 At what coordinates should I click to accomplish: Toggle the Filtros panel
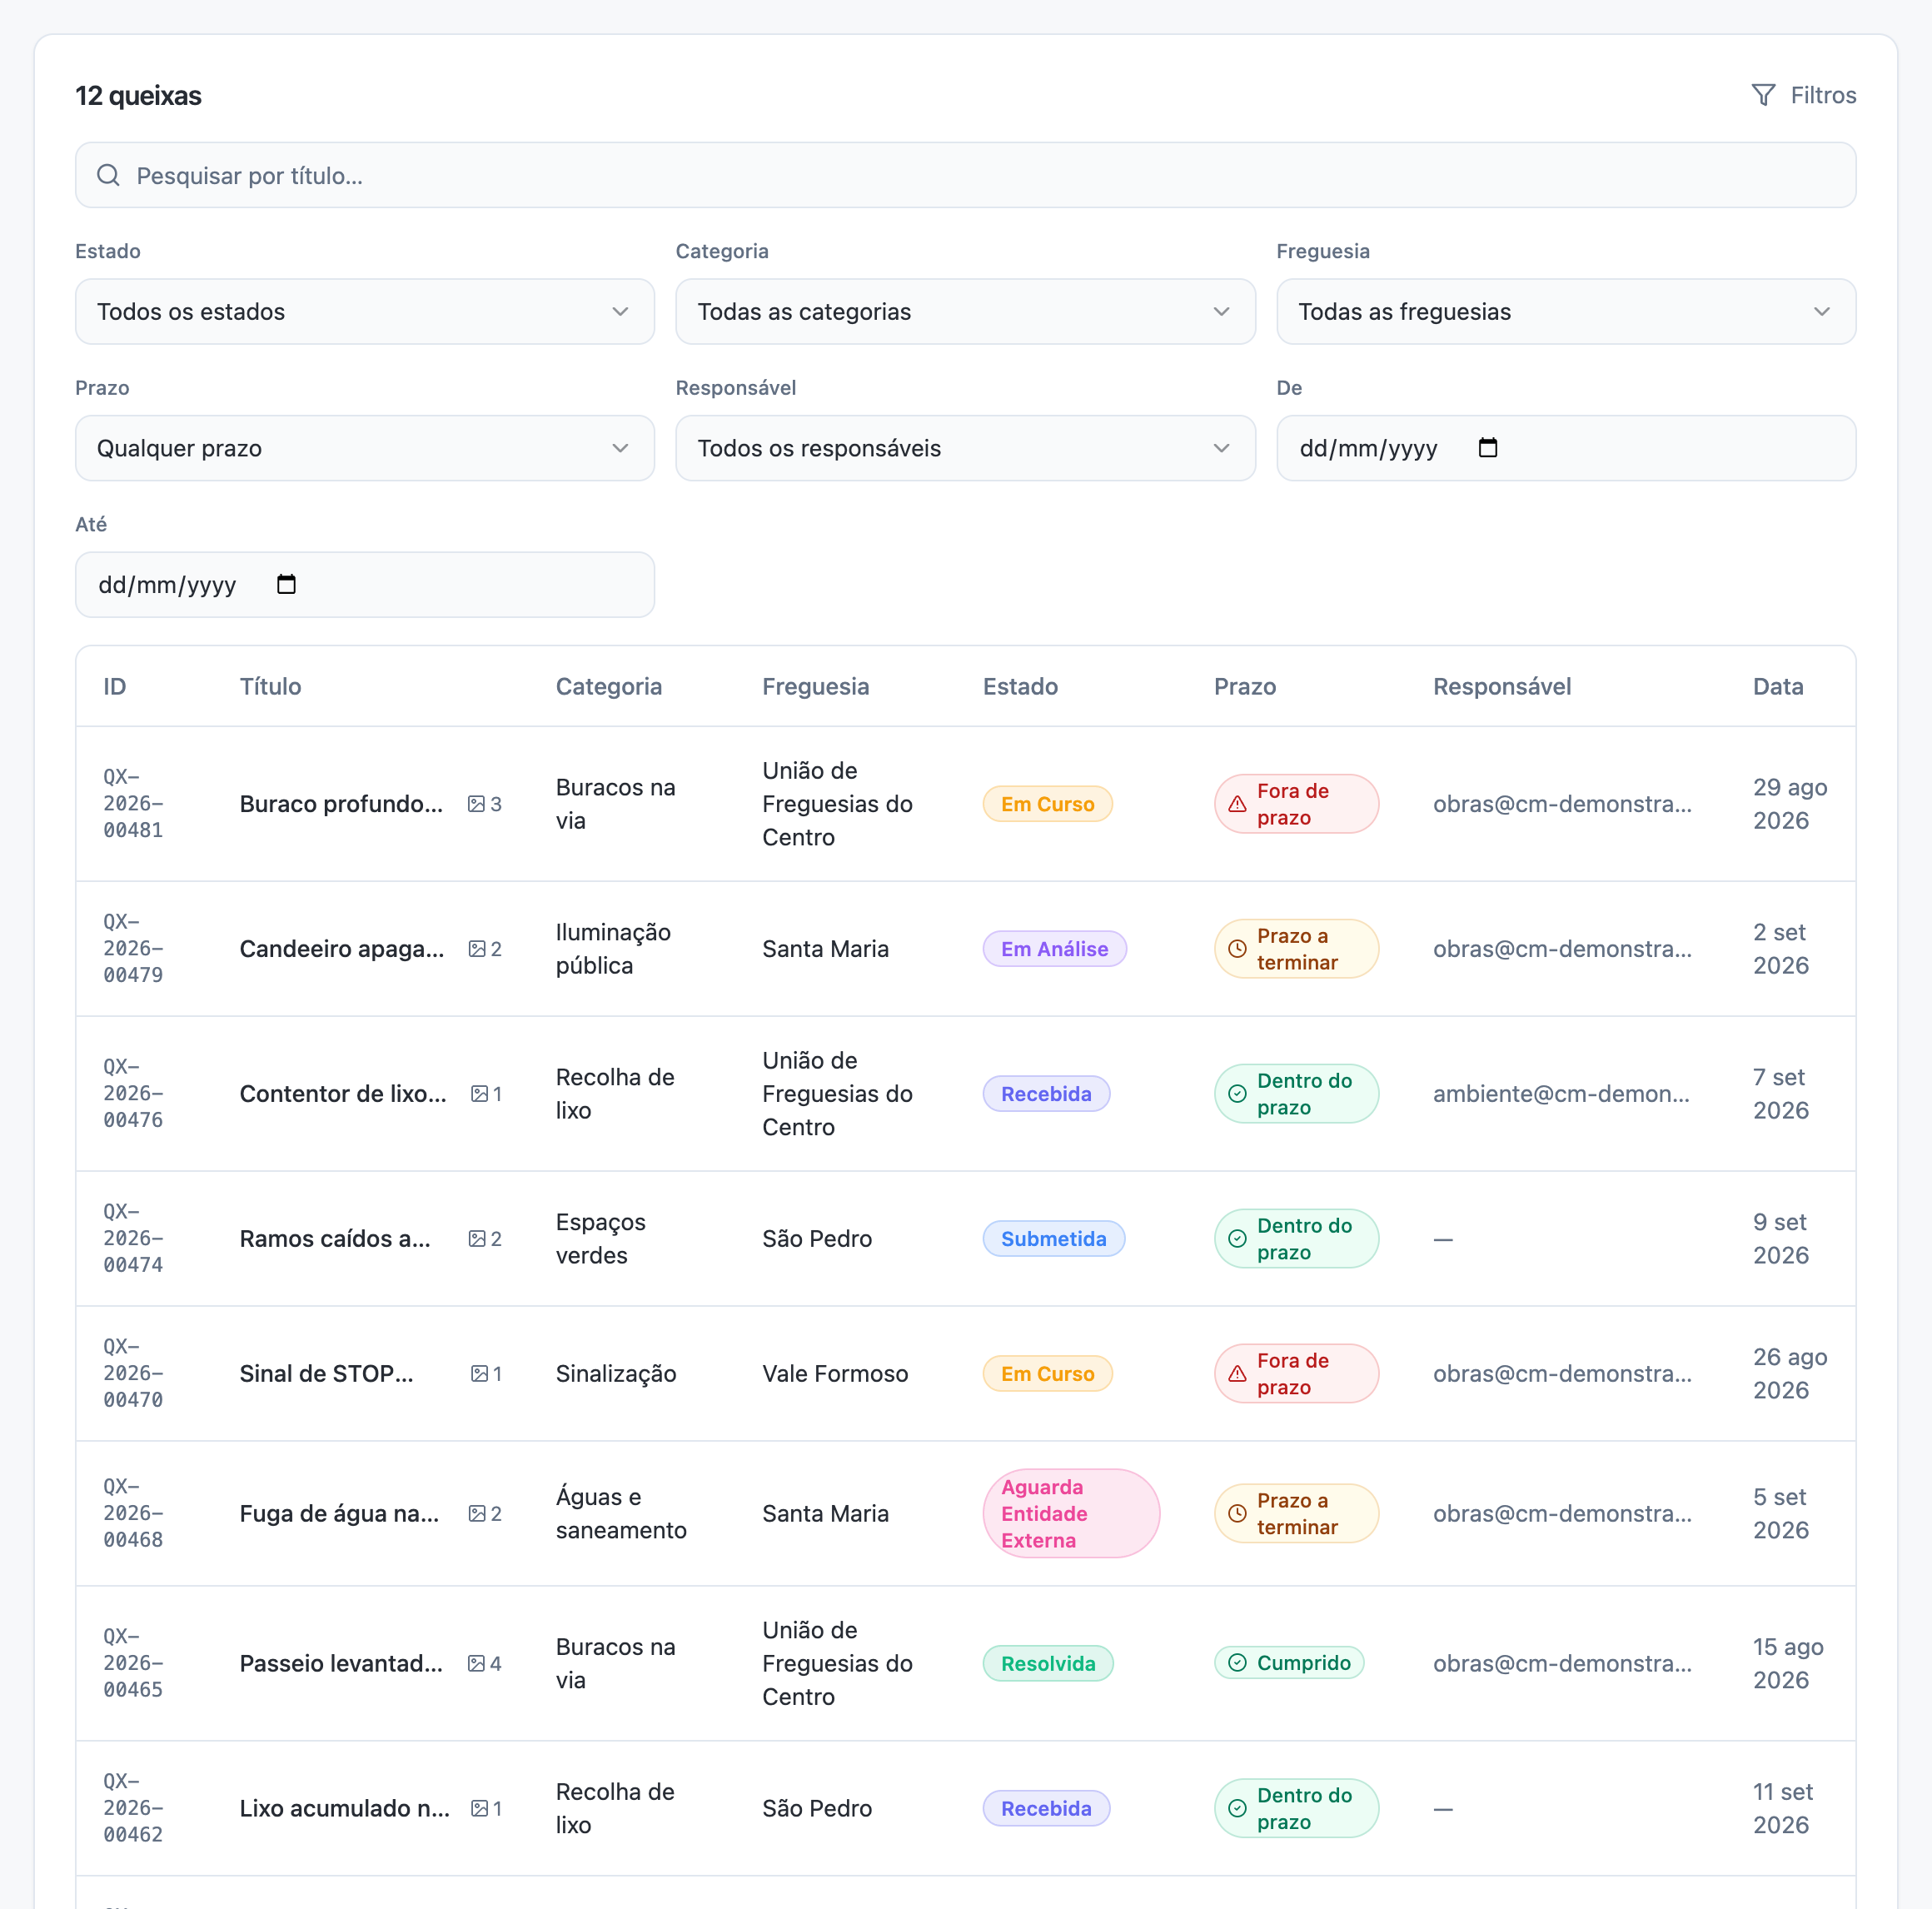coord(1804,95)
